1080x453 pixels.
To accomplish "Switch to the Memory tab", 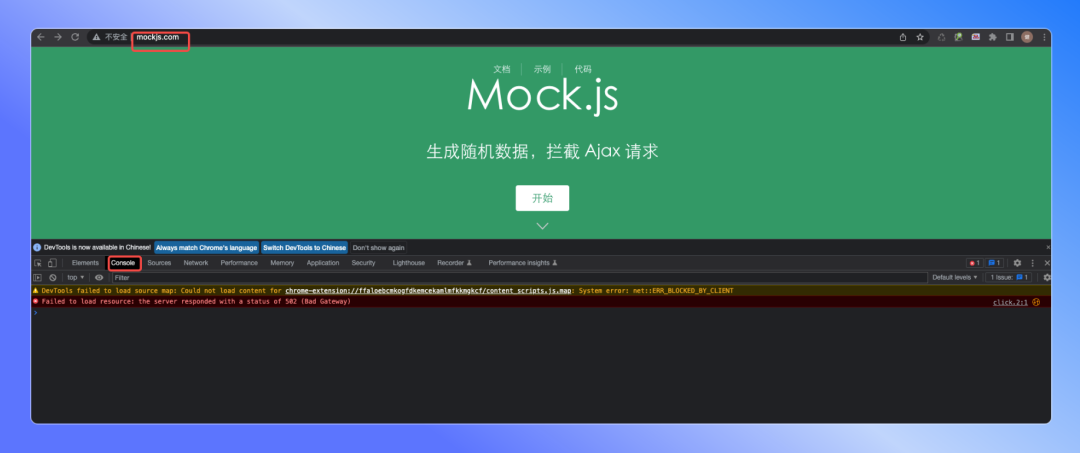I will coord(282,263).
